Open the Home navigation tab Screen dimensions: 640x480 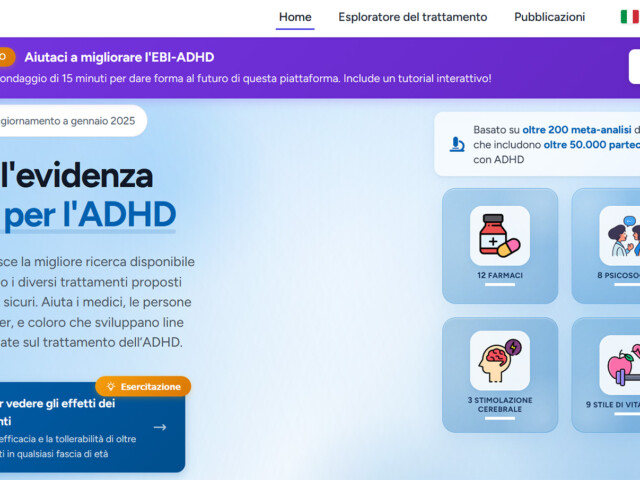click(x=295, y=17)
